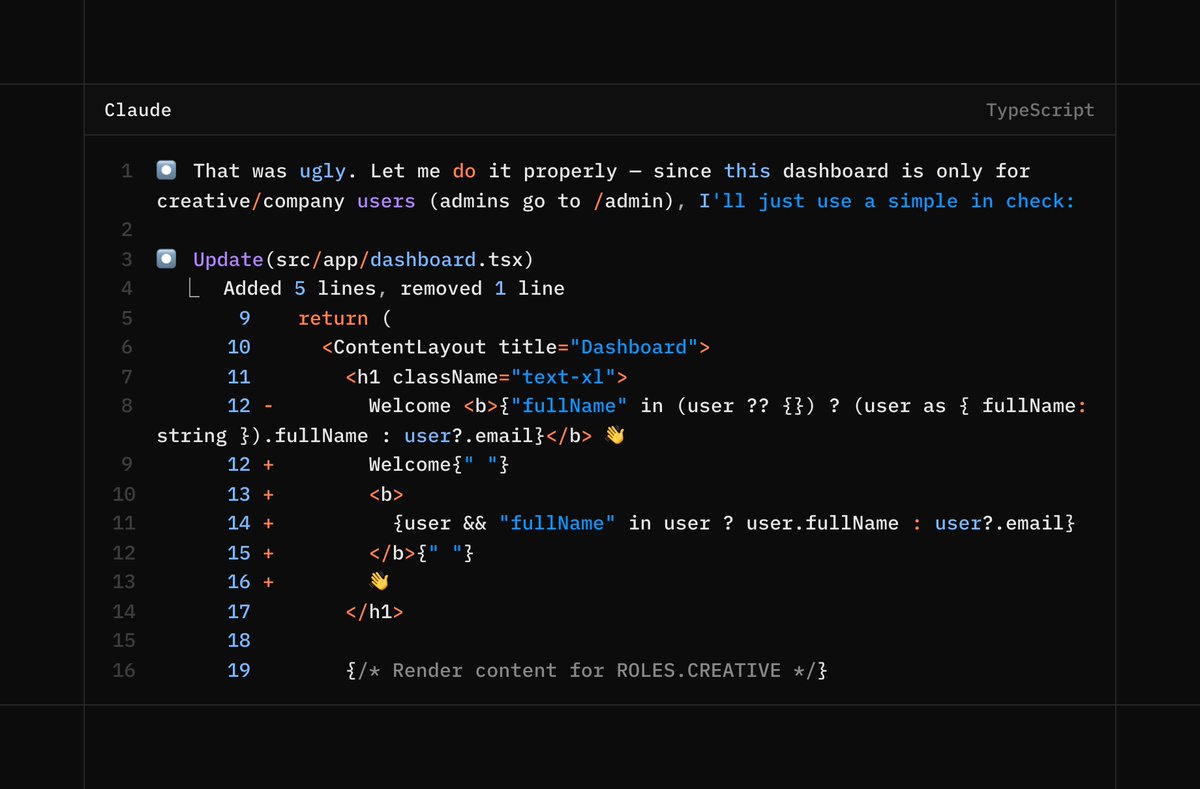
Task: Click gutter line number 4
Action: 127,289
